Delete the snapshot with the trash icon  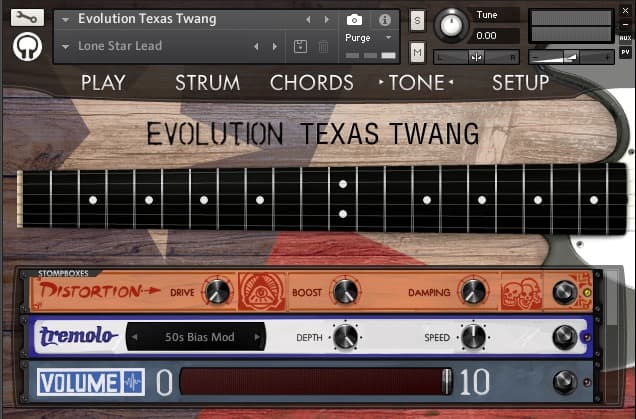pos(323,46)
